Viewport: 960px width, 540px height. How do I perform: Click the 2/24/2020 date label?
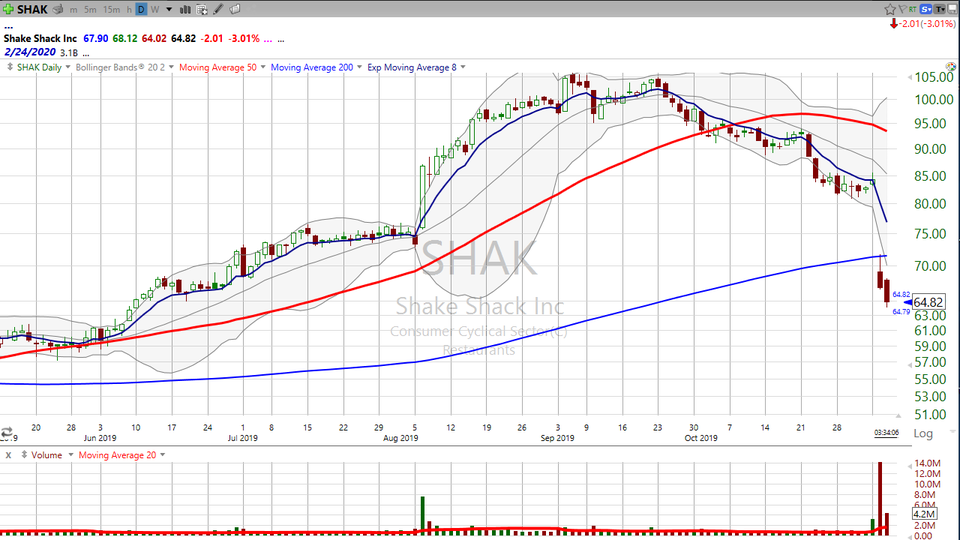pos(29,53)
